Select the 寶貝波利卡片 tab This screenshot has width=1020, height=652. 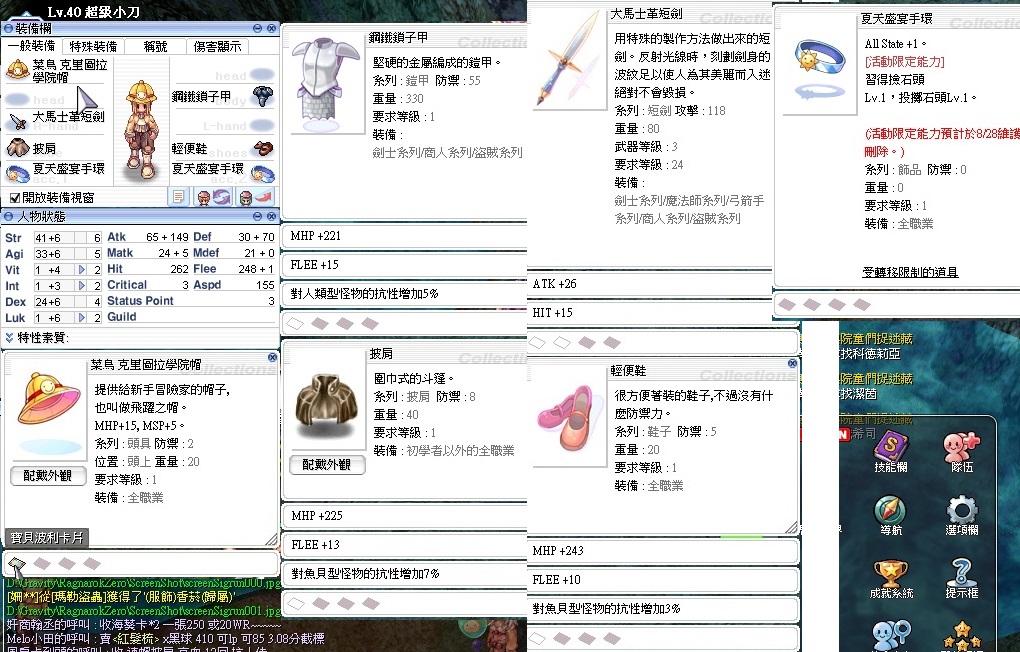pyautogui.click(x=47, y=537)
